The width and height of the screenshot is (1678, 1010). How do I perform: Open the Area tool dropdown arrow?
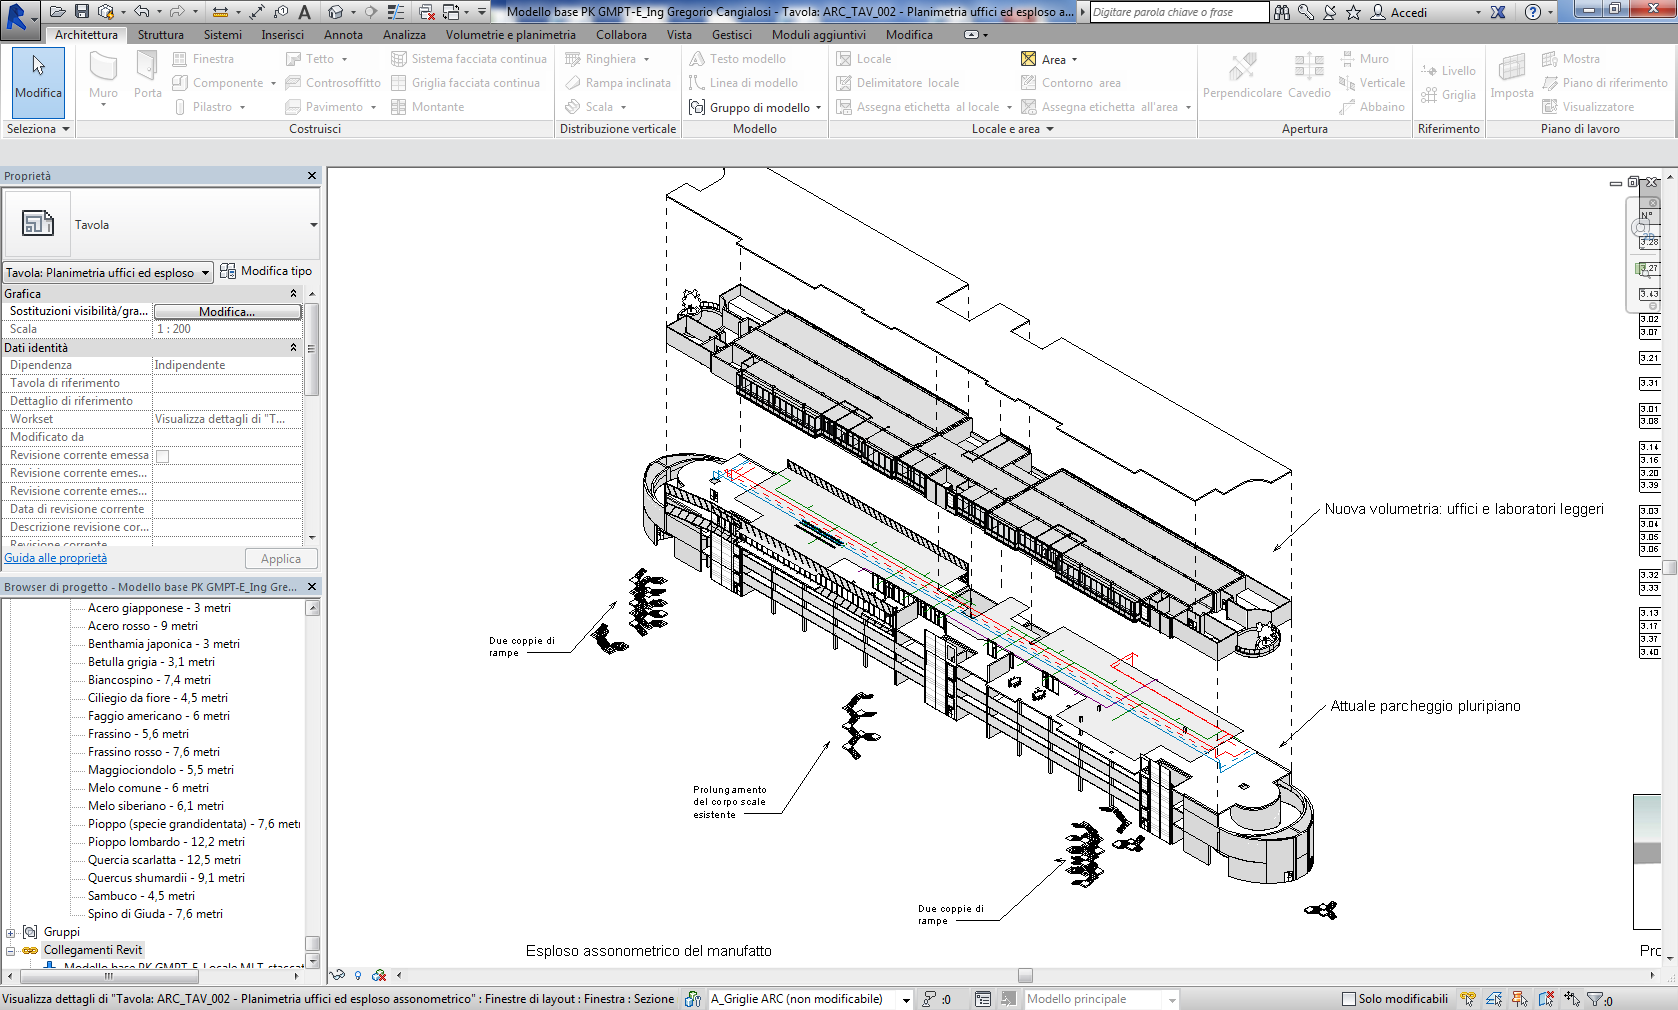point(1074,60)
